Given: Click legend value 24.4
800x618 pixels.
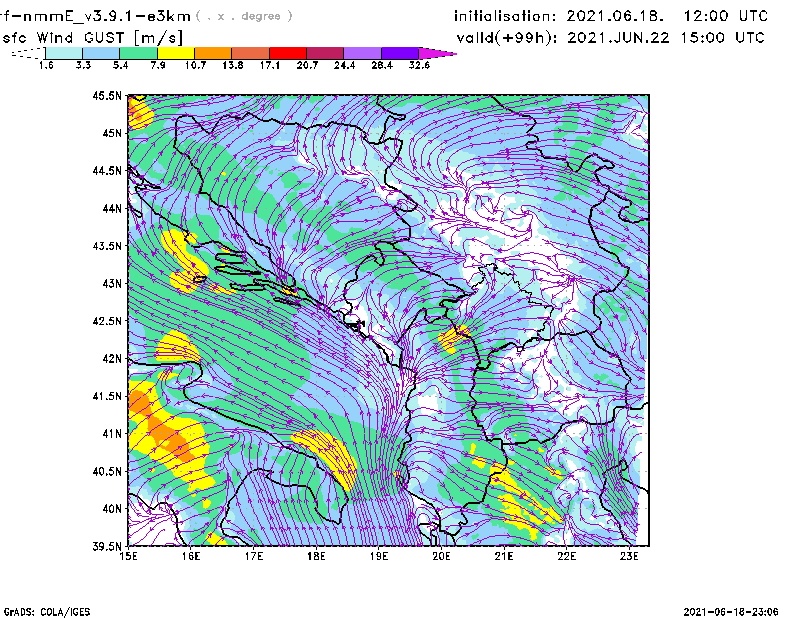Looking at the screenshot, I should click(344, 65).
